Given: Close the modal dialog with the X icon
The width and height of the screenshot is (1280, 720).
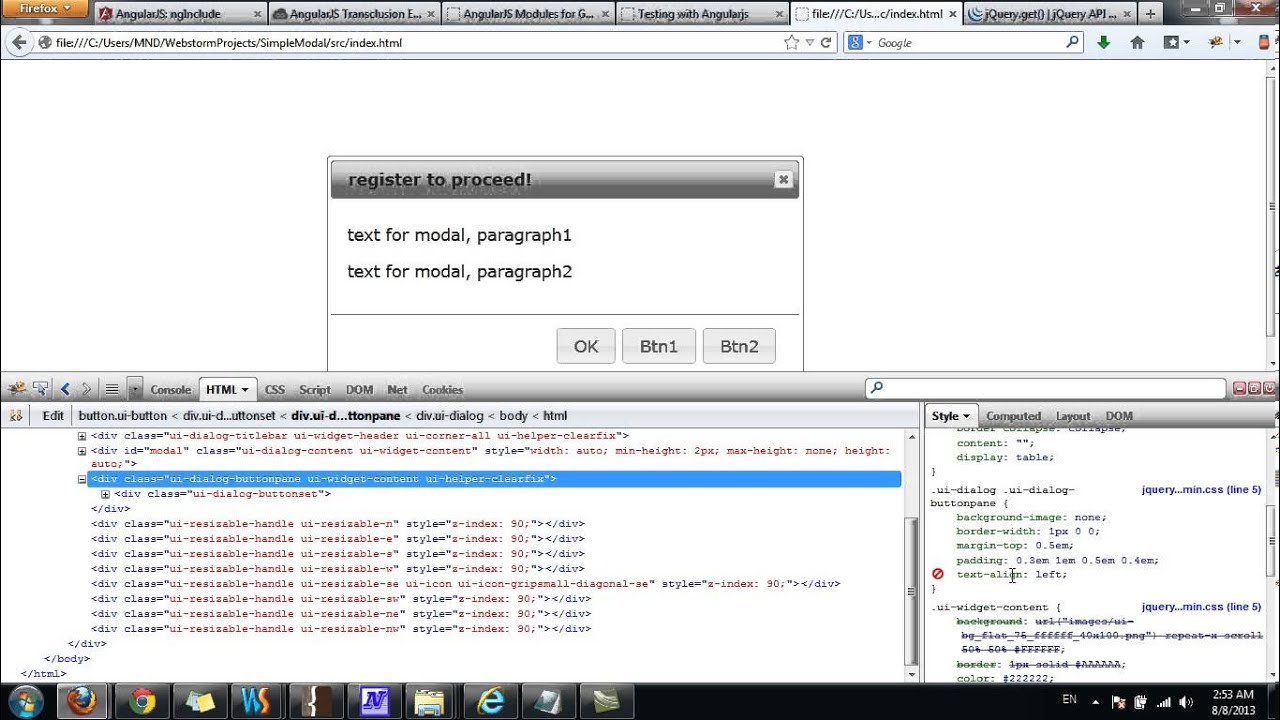Looking at the screenshot, I should [783, 179].
